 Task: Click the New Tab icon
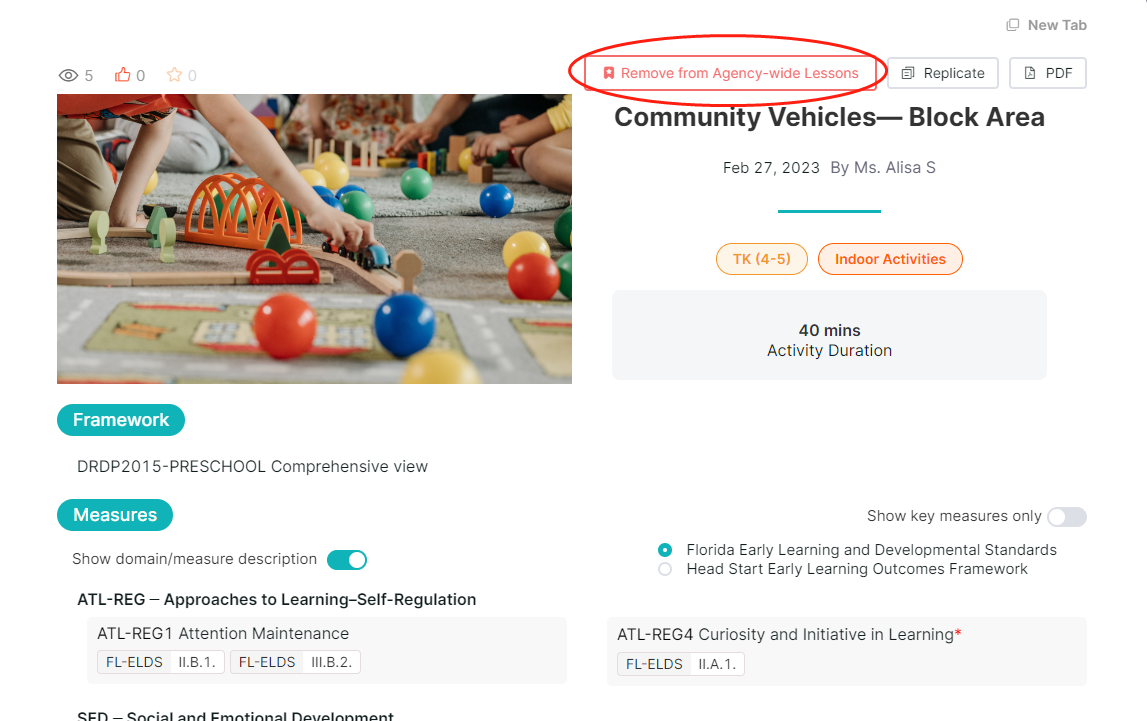tap(1012, 25)
